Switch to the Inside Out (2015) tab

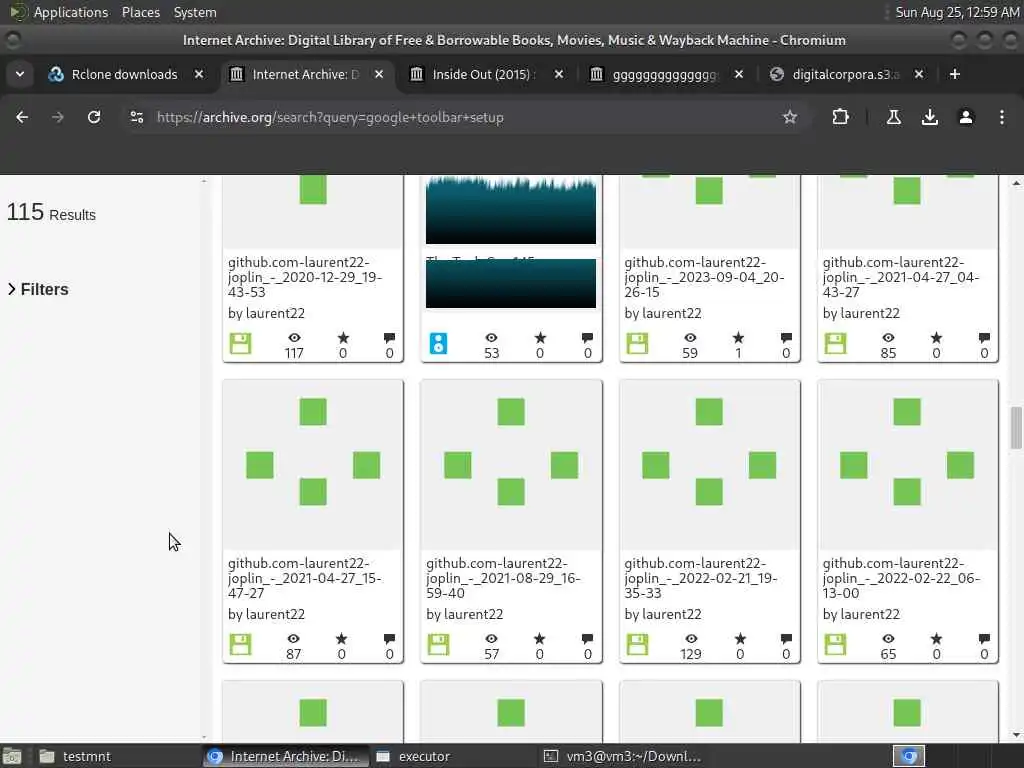483,74
